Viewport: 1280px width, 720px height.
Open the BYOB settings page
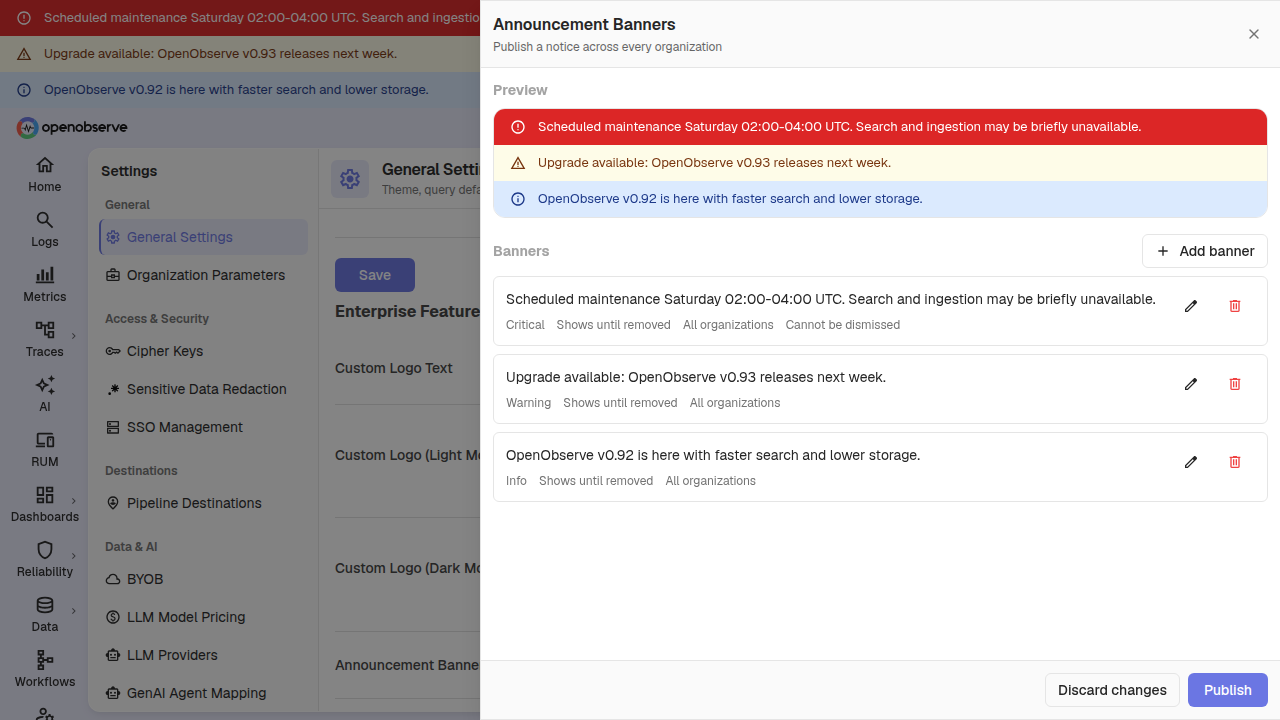204,579
